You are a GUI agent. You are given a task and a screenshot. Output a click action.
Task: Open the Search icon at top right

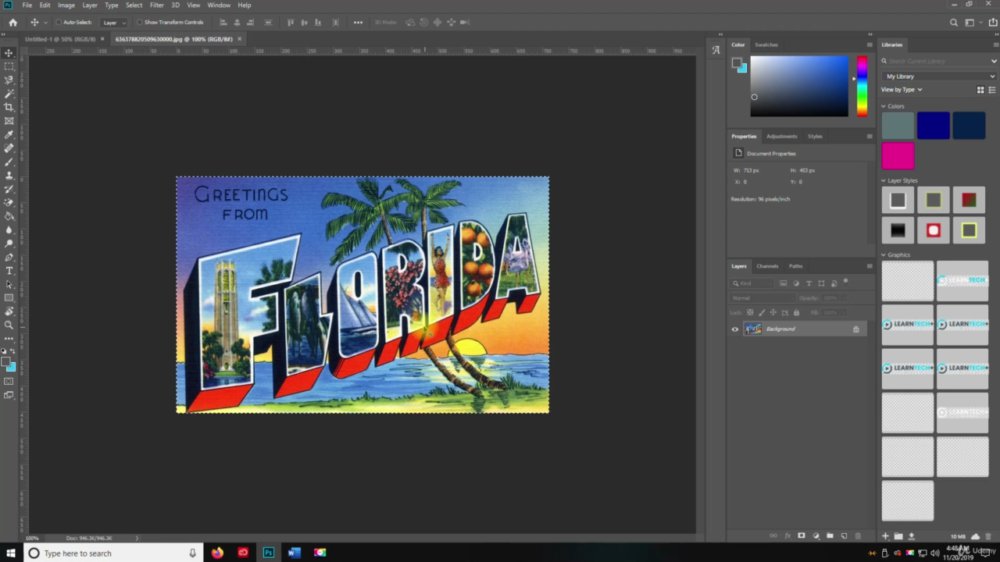point(953,22)
